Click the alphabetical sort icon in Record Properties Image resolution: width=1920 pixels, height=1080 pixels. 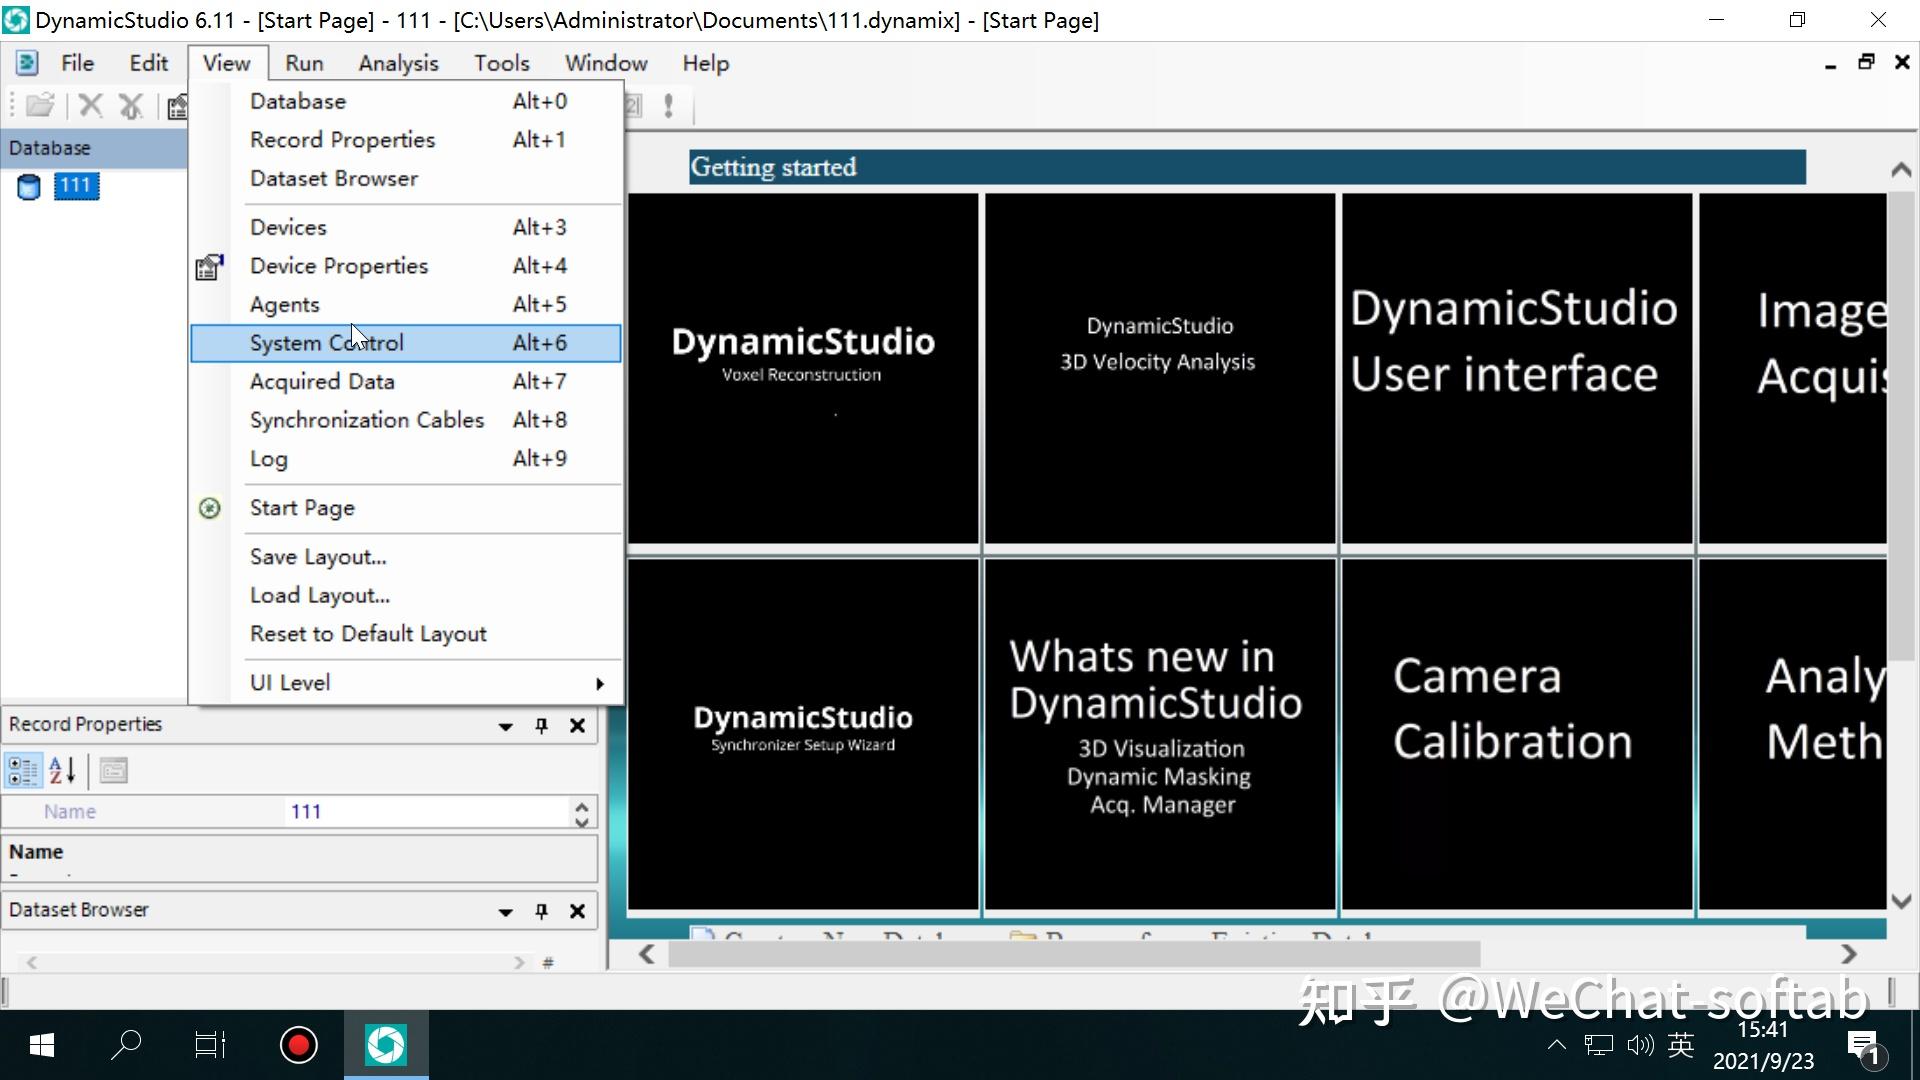tap(61, 770)
